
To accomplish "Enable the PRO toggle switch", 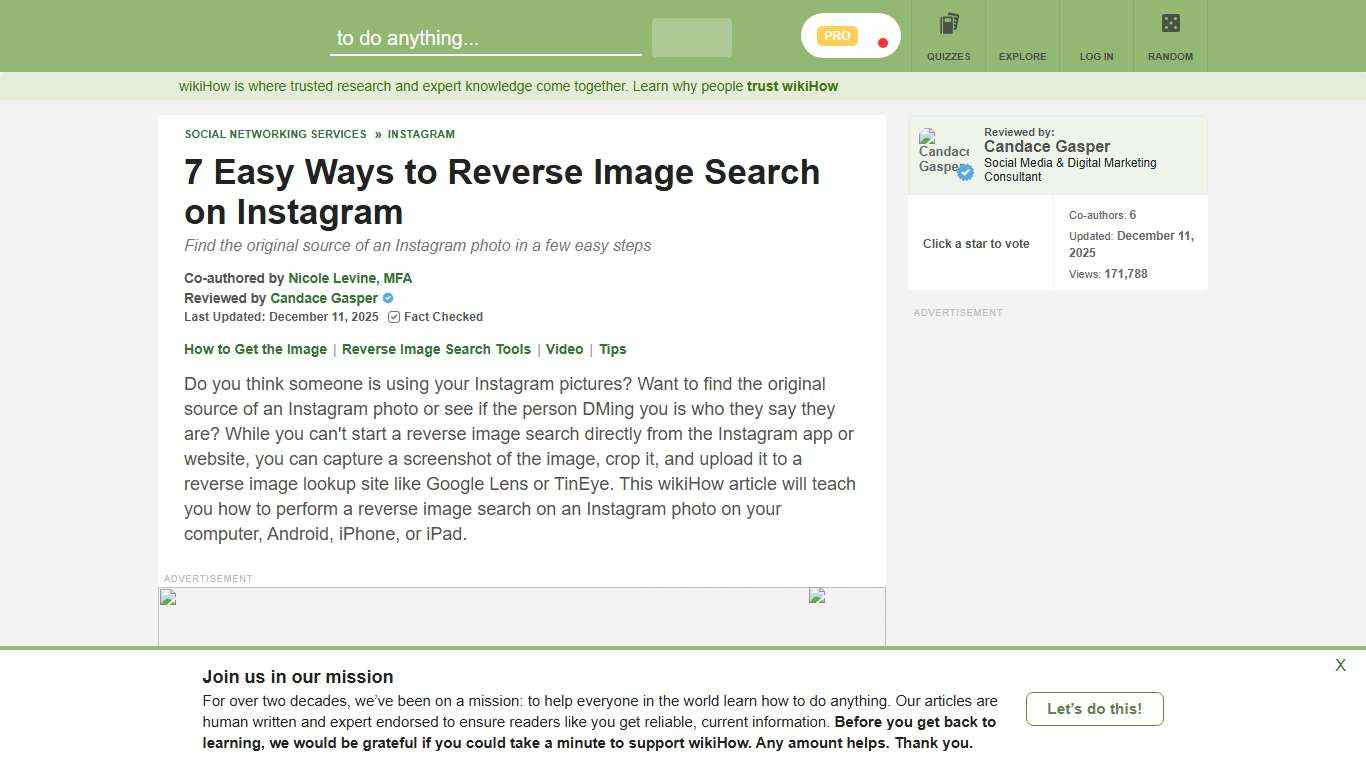I will [850, 35].
